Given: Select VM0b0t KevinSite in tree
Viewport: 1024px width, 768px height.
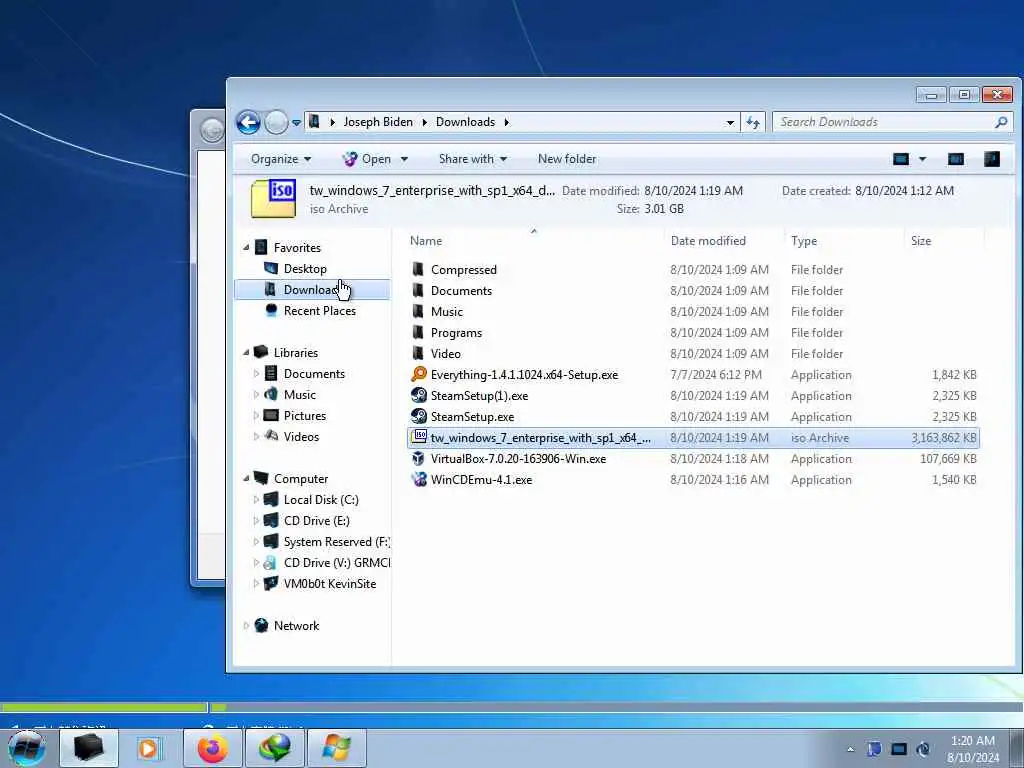Looking at the screenshot, I should click(x=330, y=584).
